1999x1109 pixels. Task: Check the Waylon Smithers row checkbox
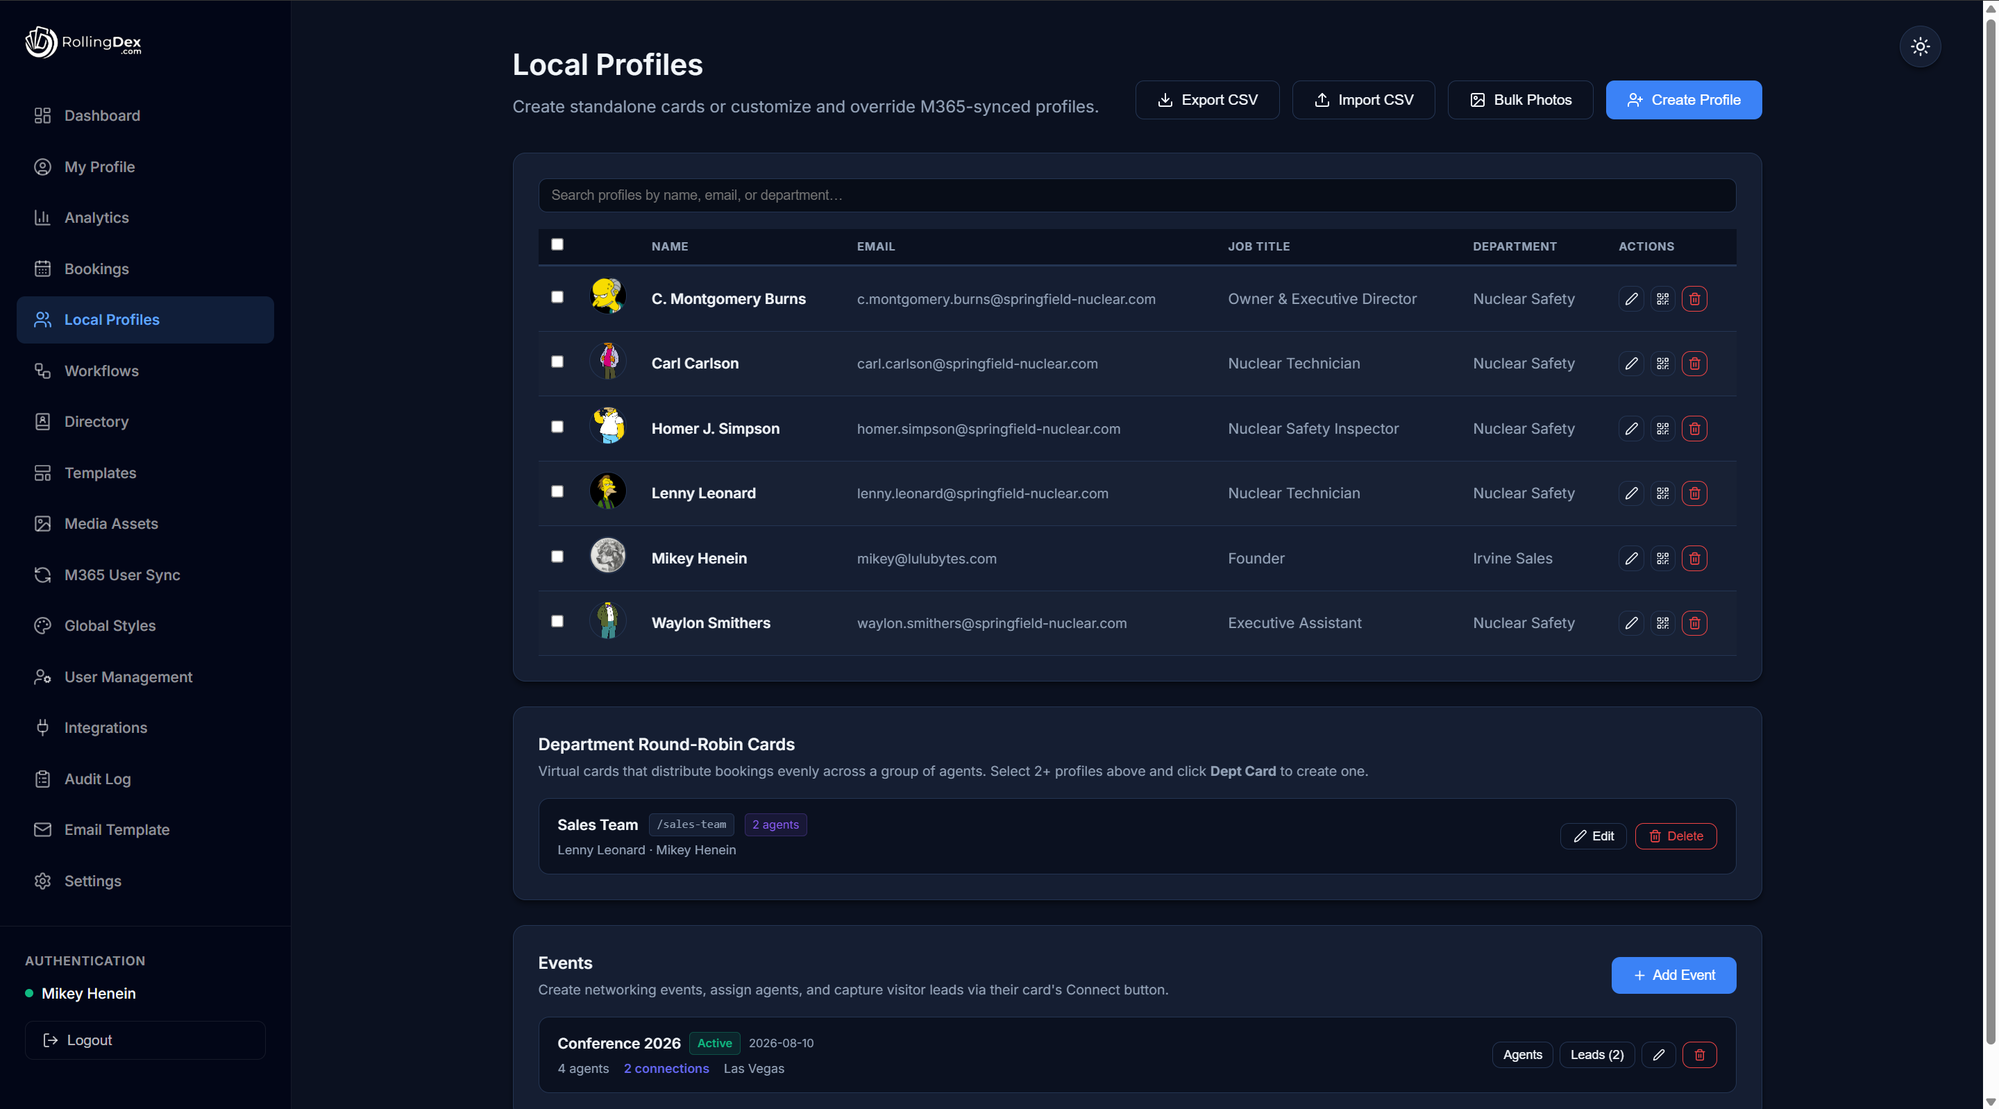(x=557, y=621)
